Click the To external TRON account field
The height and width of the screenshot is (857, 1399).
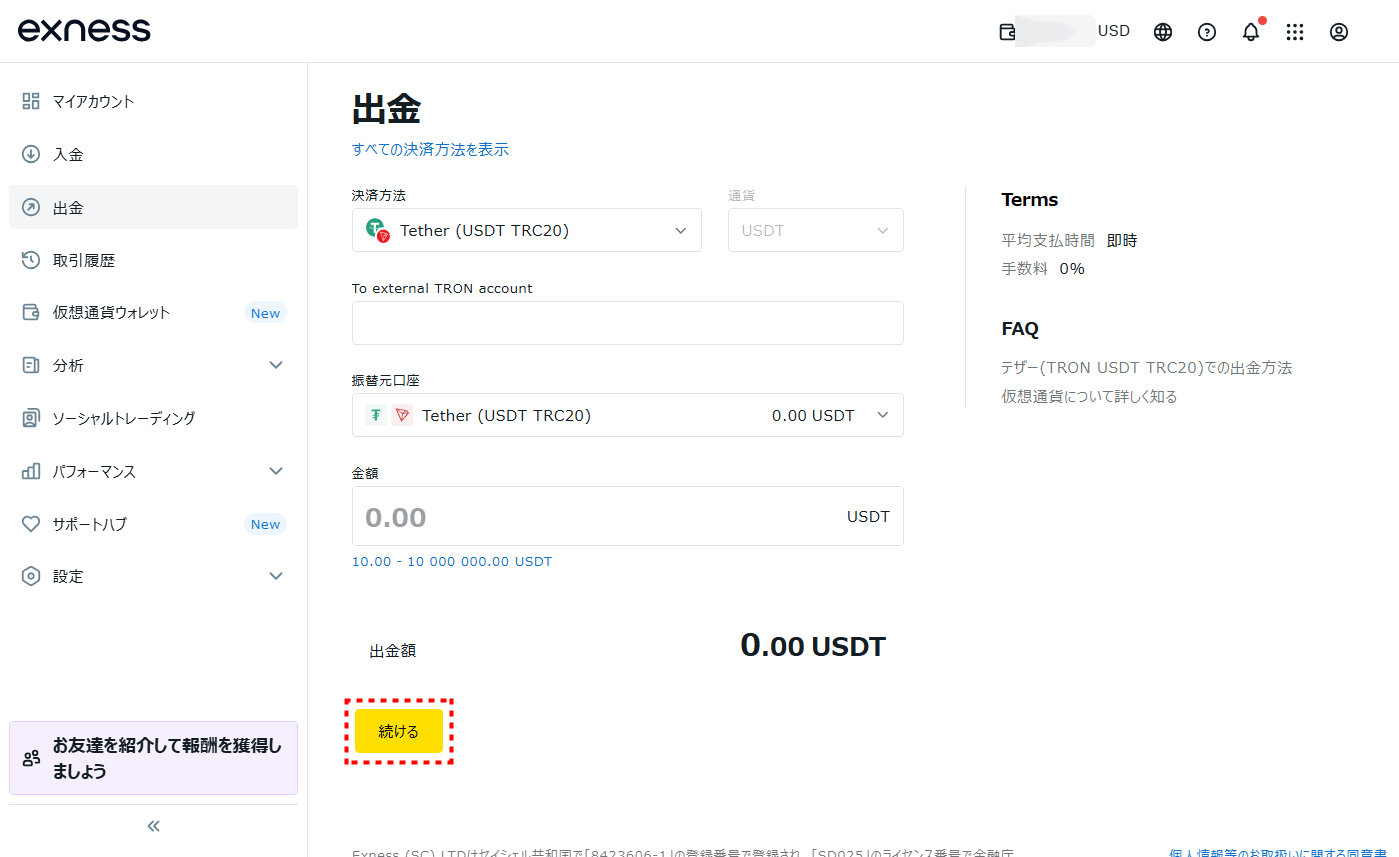pos(628,323)
